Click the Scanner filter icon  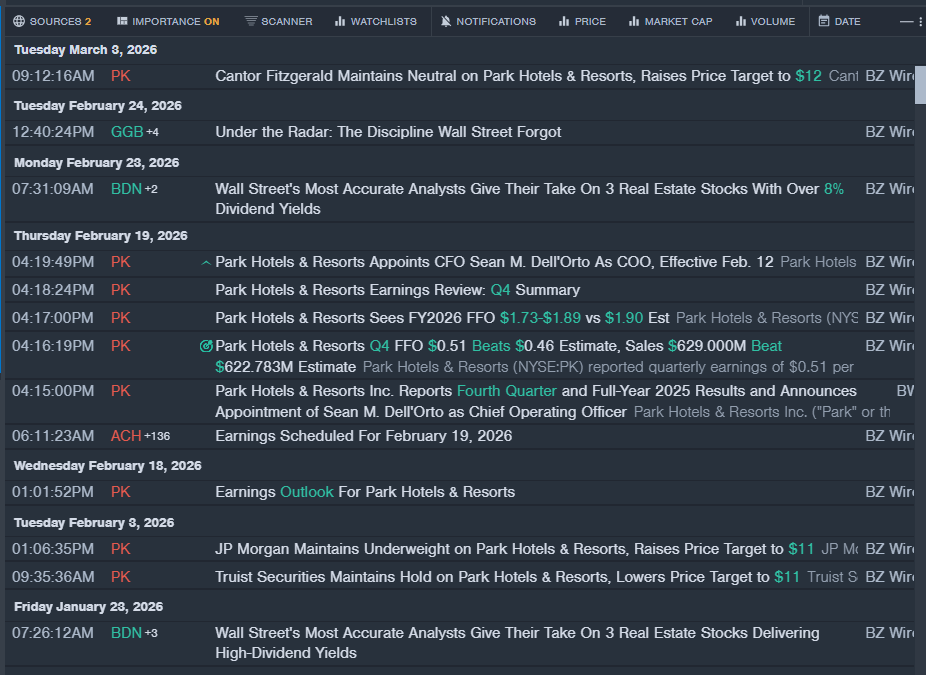[251, 21]
